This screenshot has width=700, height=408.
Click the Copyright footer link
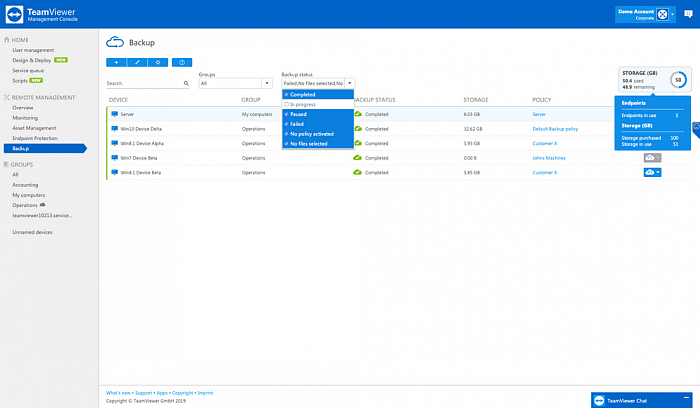pyautogui.click(x=183, y=393)
